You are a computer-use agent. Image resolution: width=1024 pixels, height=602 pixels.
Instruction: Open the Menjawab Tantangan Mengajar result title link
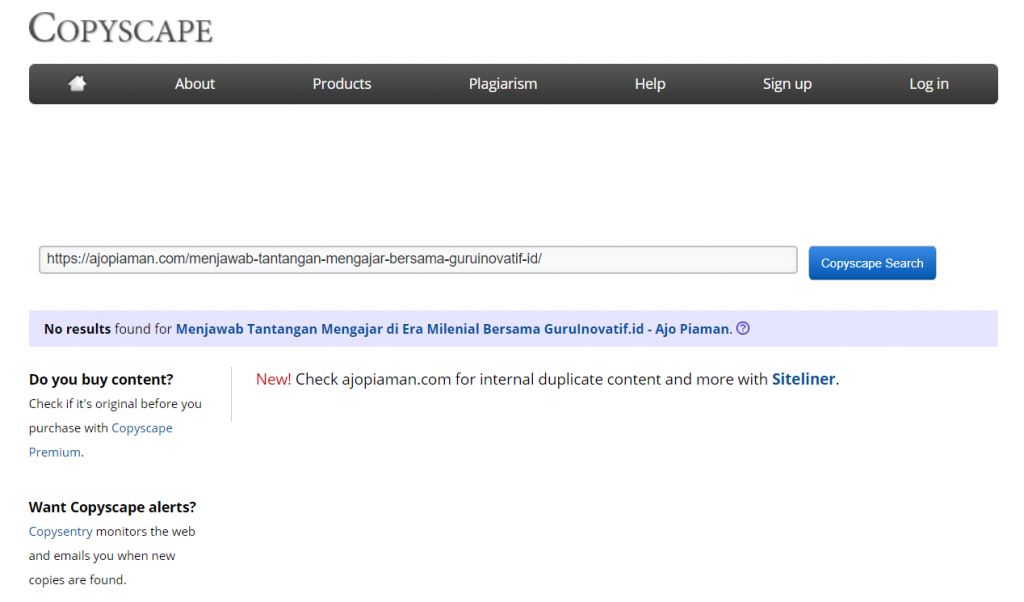click(453, 329)
